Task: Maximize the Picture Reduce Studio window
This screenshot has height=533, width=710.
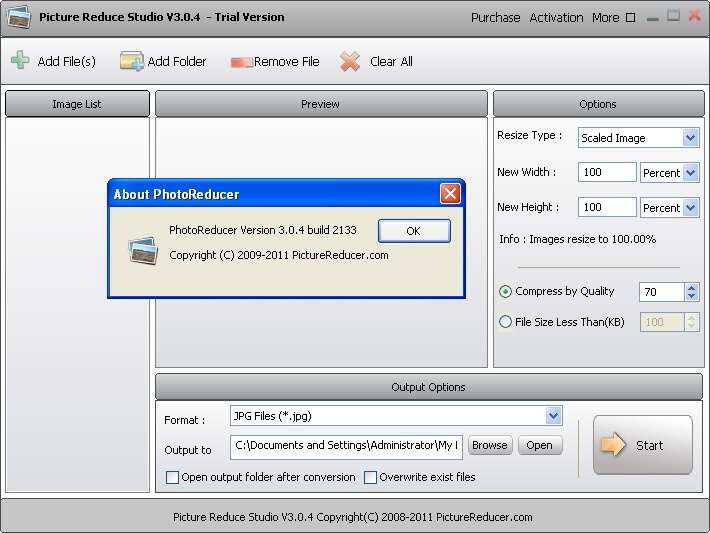Action: pos(673,16)
